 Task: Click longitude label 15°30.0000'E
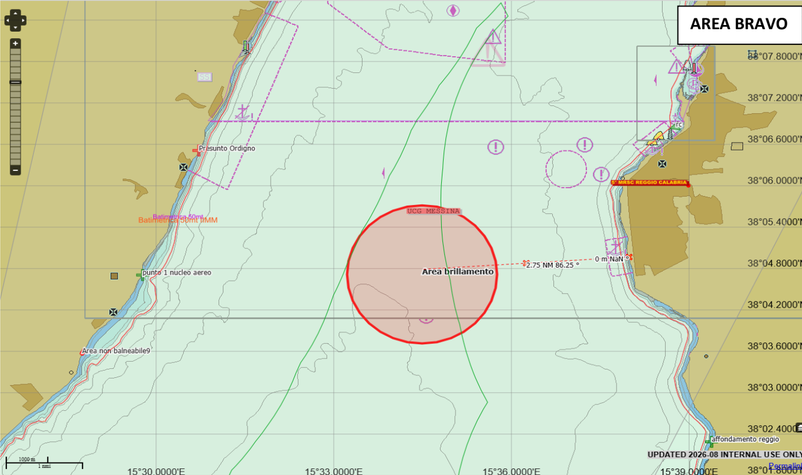[156, 471]
